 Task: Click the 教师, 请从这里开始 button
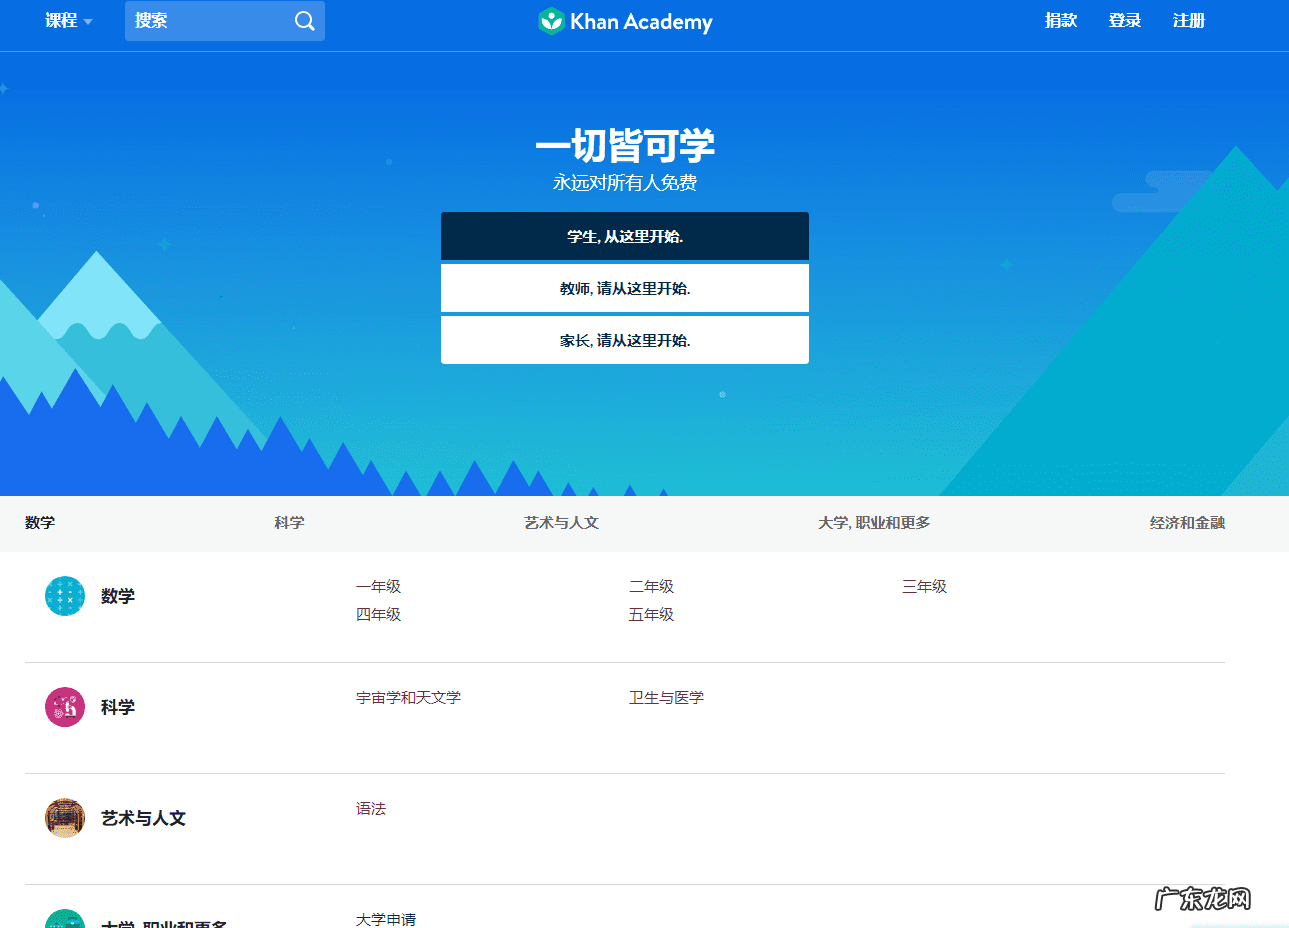[x=624, y=288]
